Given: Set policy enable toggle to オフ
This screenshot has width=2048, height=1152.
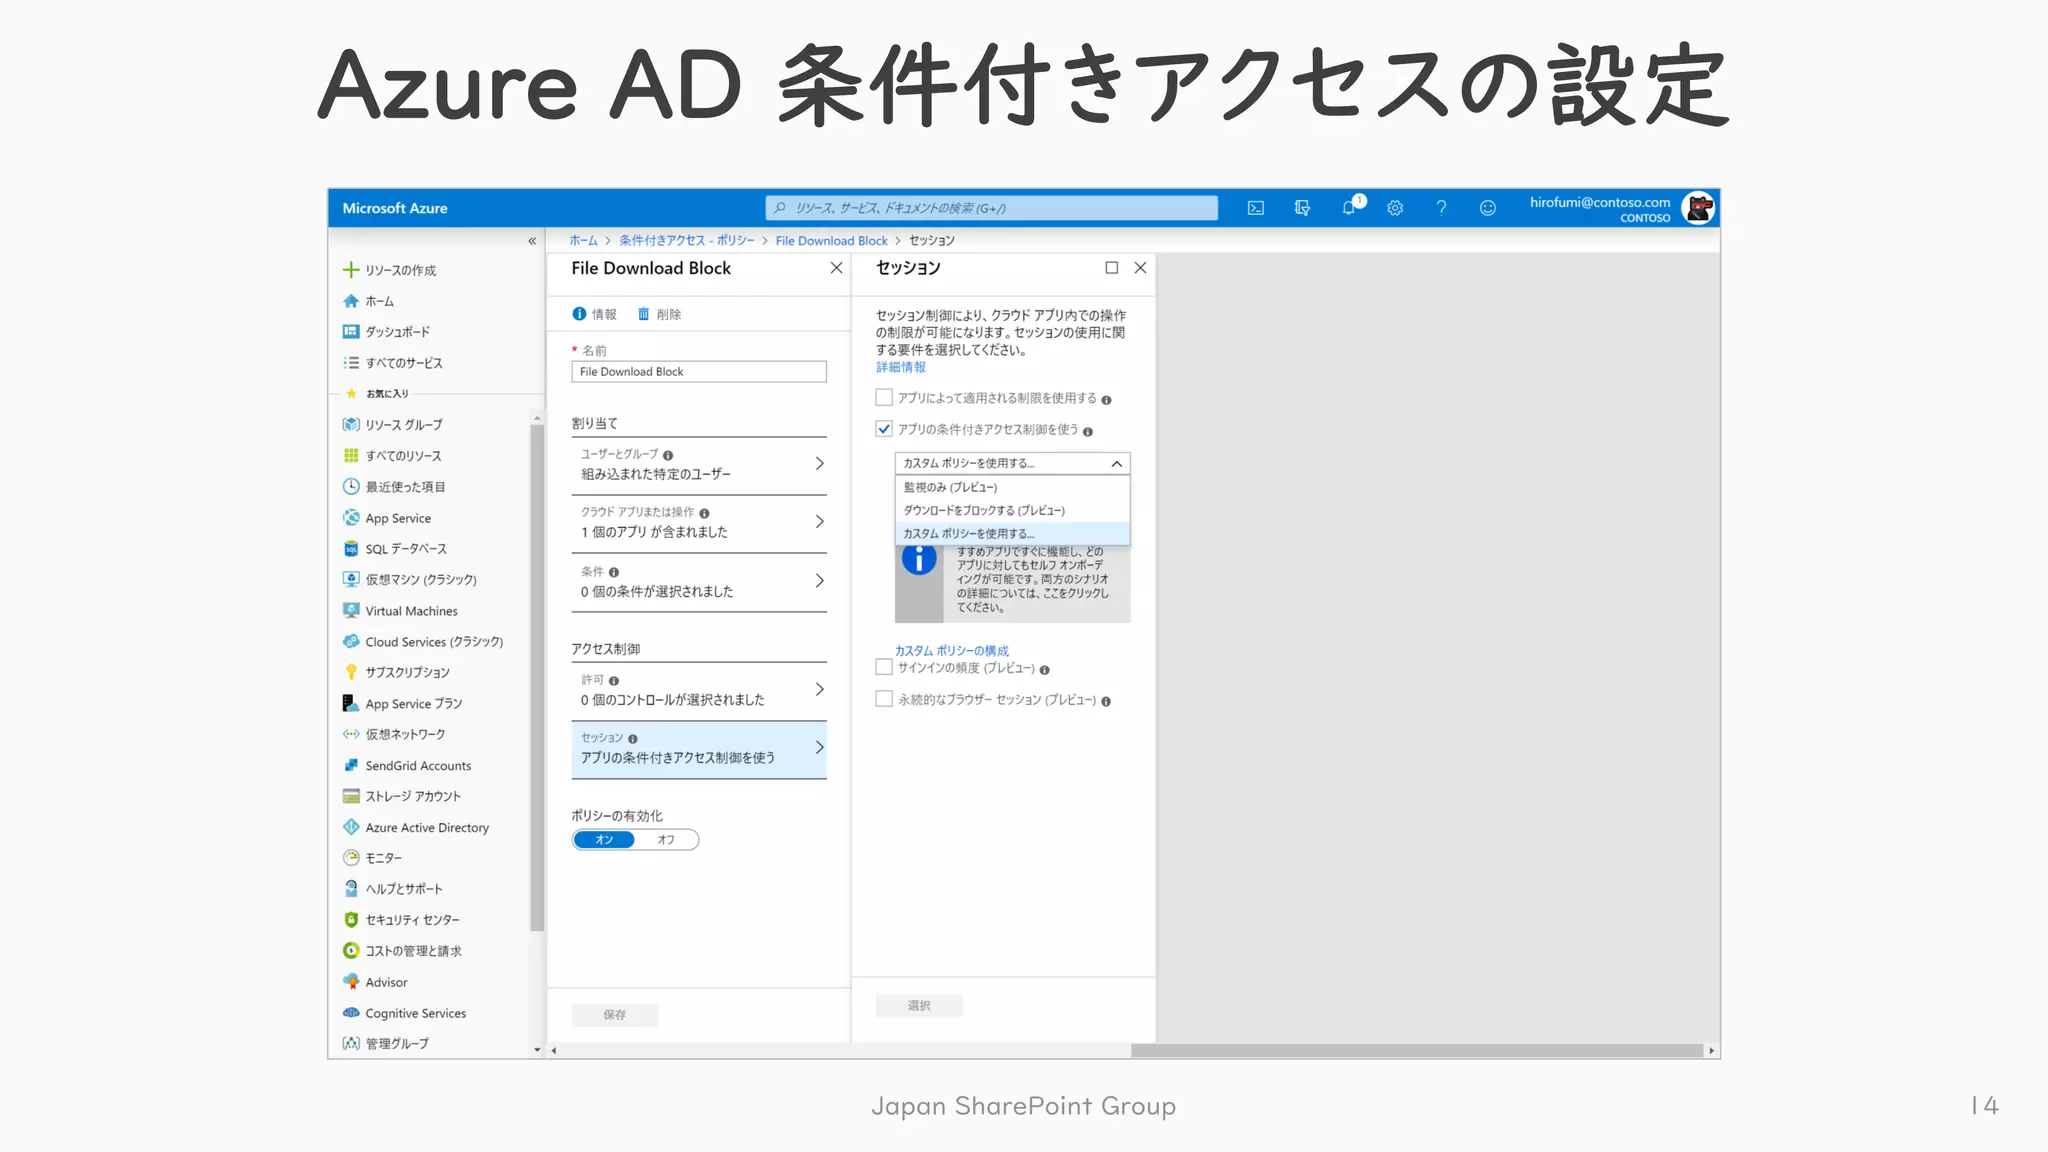Looking at the screenshot, I should tap(666, 840).
